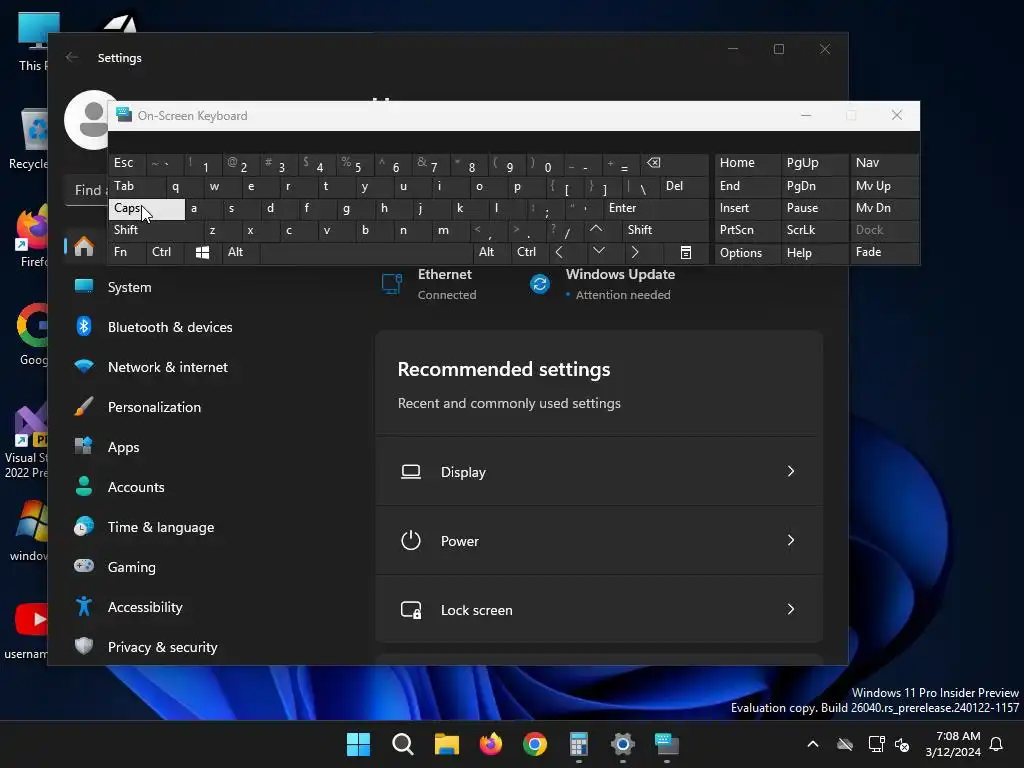This screenshot has width=1024, height=768.
Task: Click the Mv Dn key
Action: tap(884, 209)
